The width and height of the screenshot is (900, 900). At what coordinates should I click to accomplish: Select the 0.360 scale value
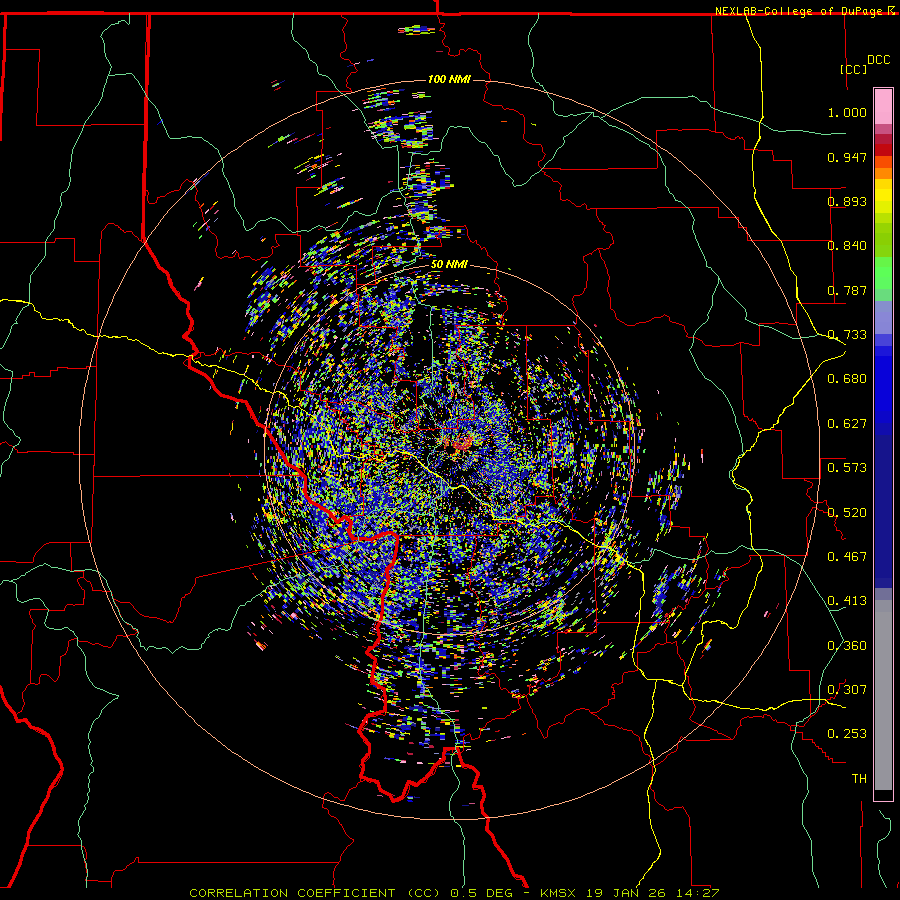847,645
